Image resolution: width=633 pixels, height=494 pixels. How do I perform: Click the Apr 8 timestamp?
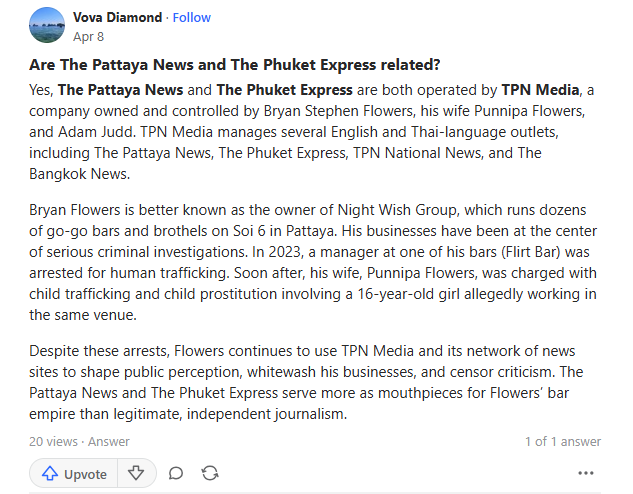pos(88,37)
